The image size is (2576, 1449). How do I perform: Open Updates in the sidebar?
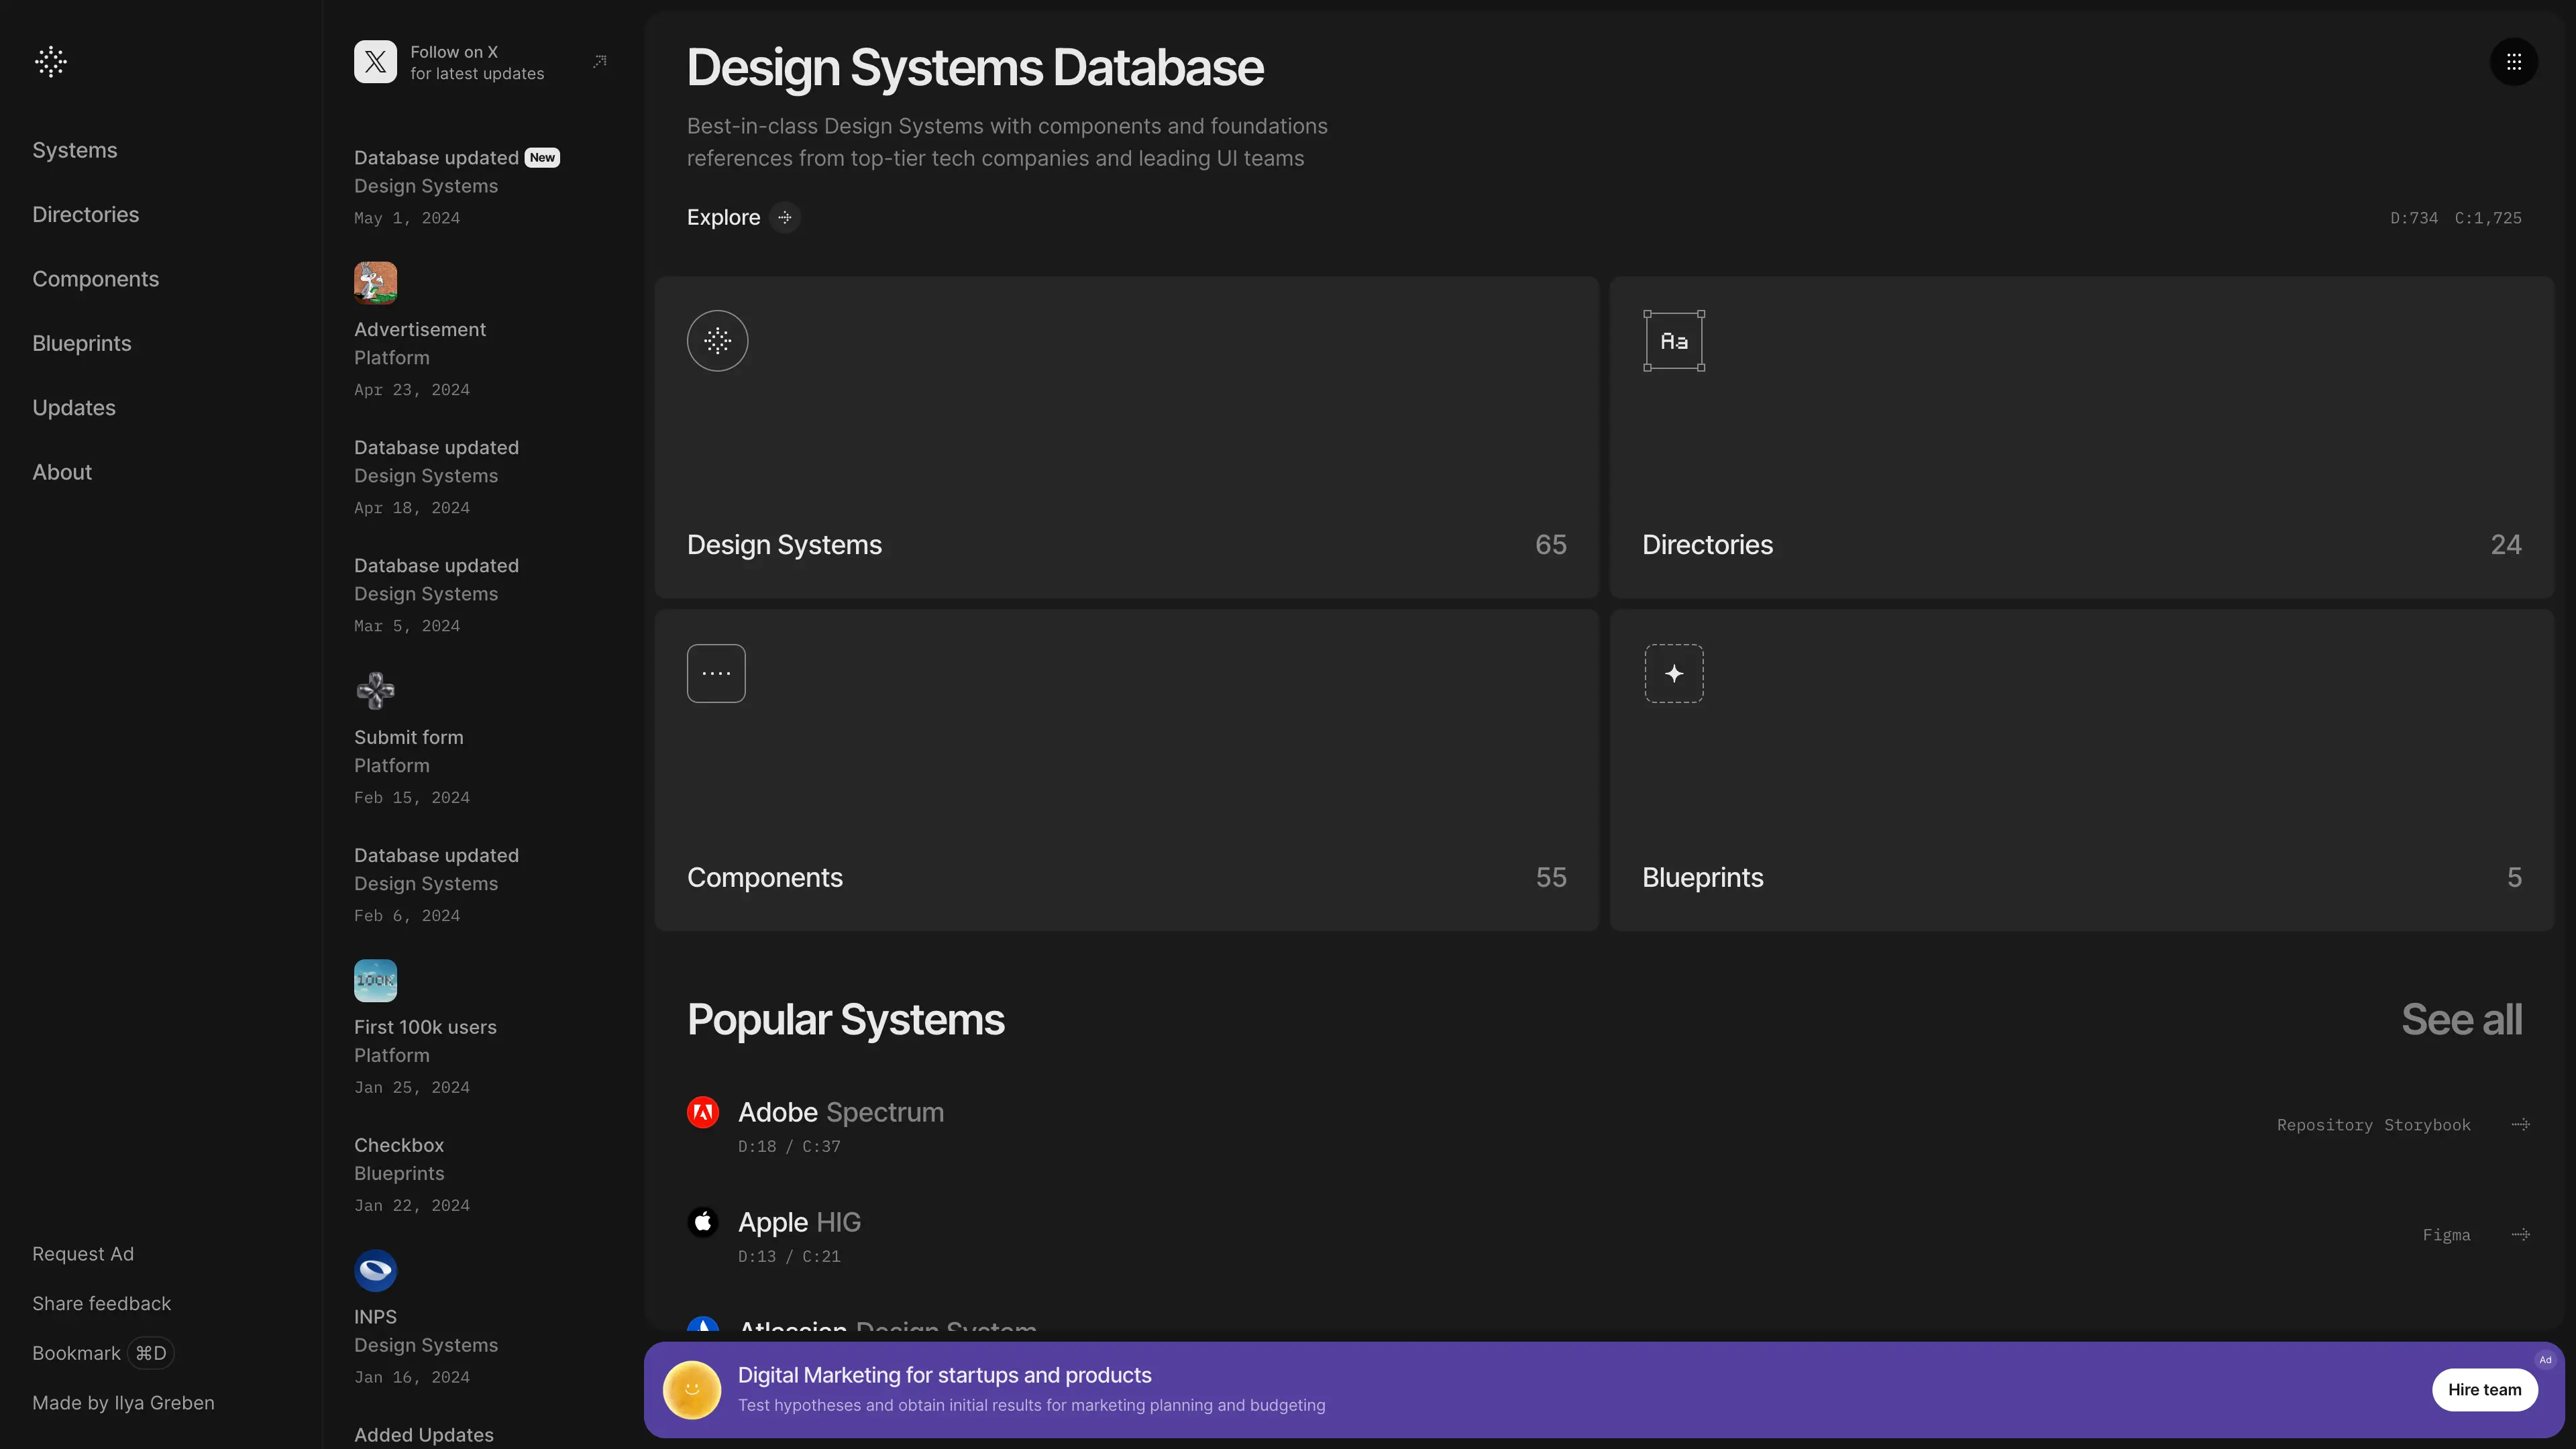pyautogui.click(x=74, y=408)
